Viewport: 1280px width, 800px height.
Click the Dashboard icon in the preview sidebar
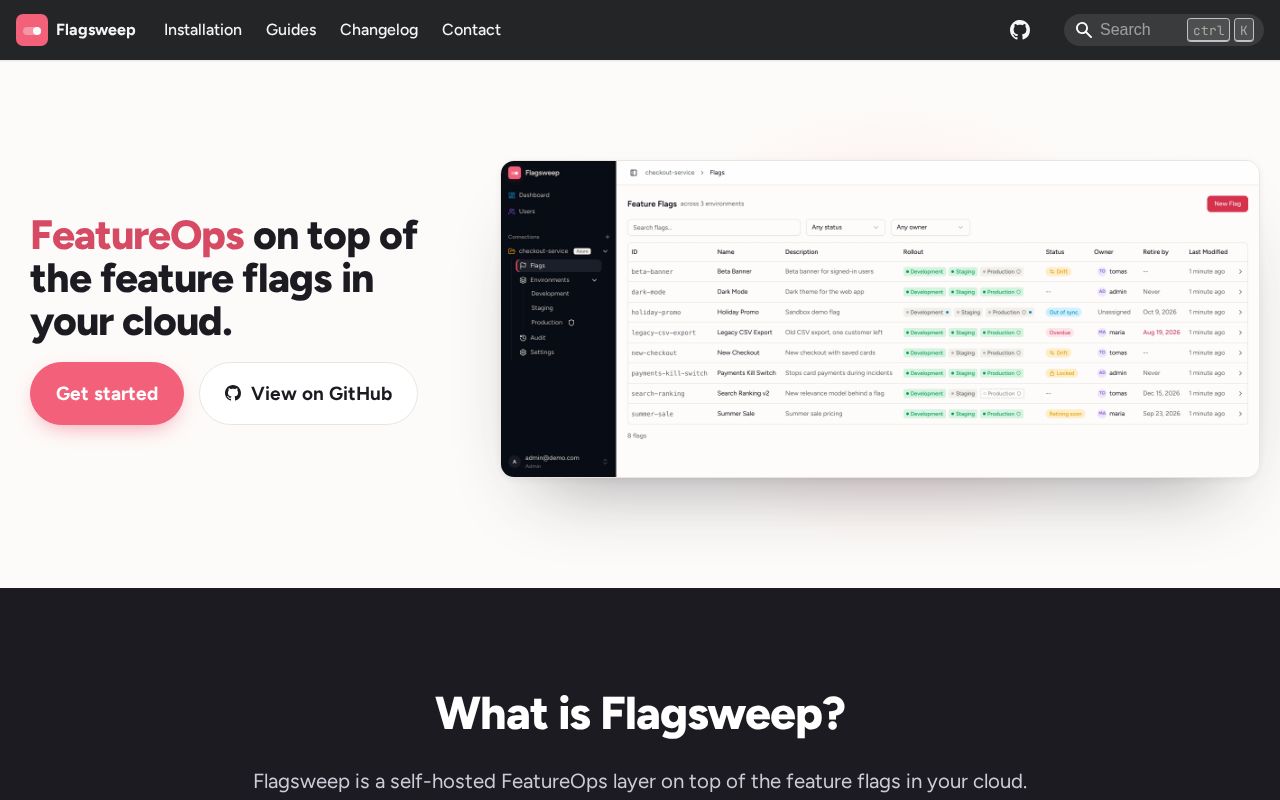coord(512,195)
